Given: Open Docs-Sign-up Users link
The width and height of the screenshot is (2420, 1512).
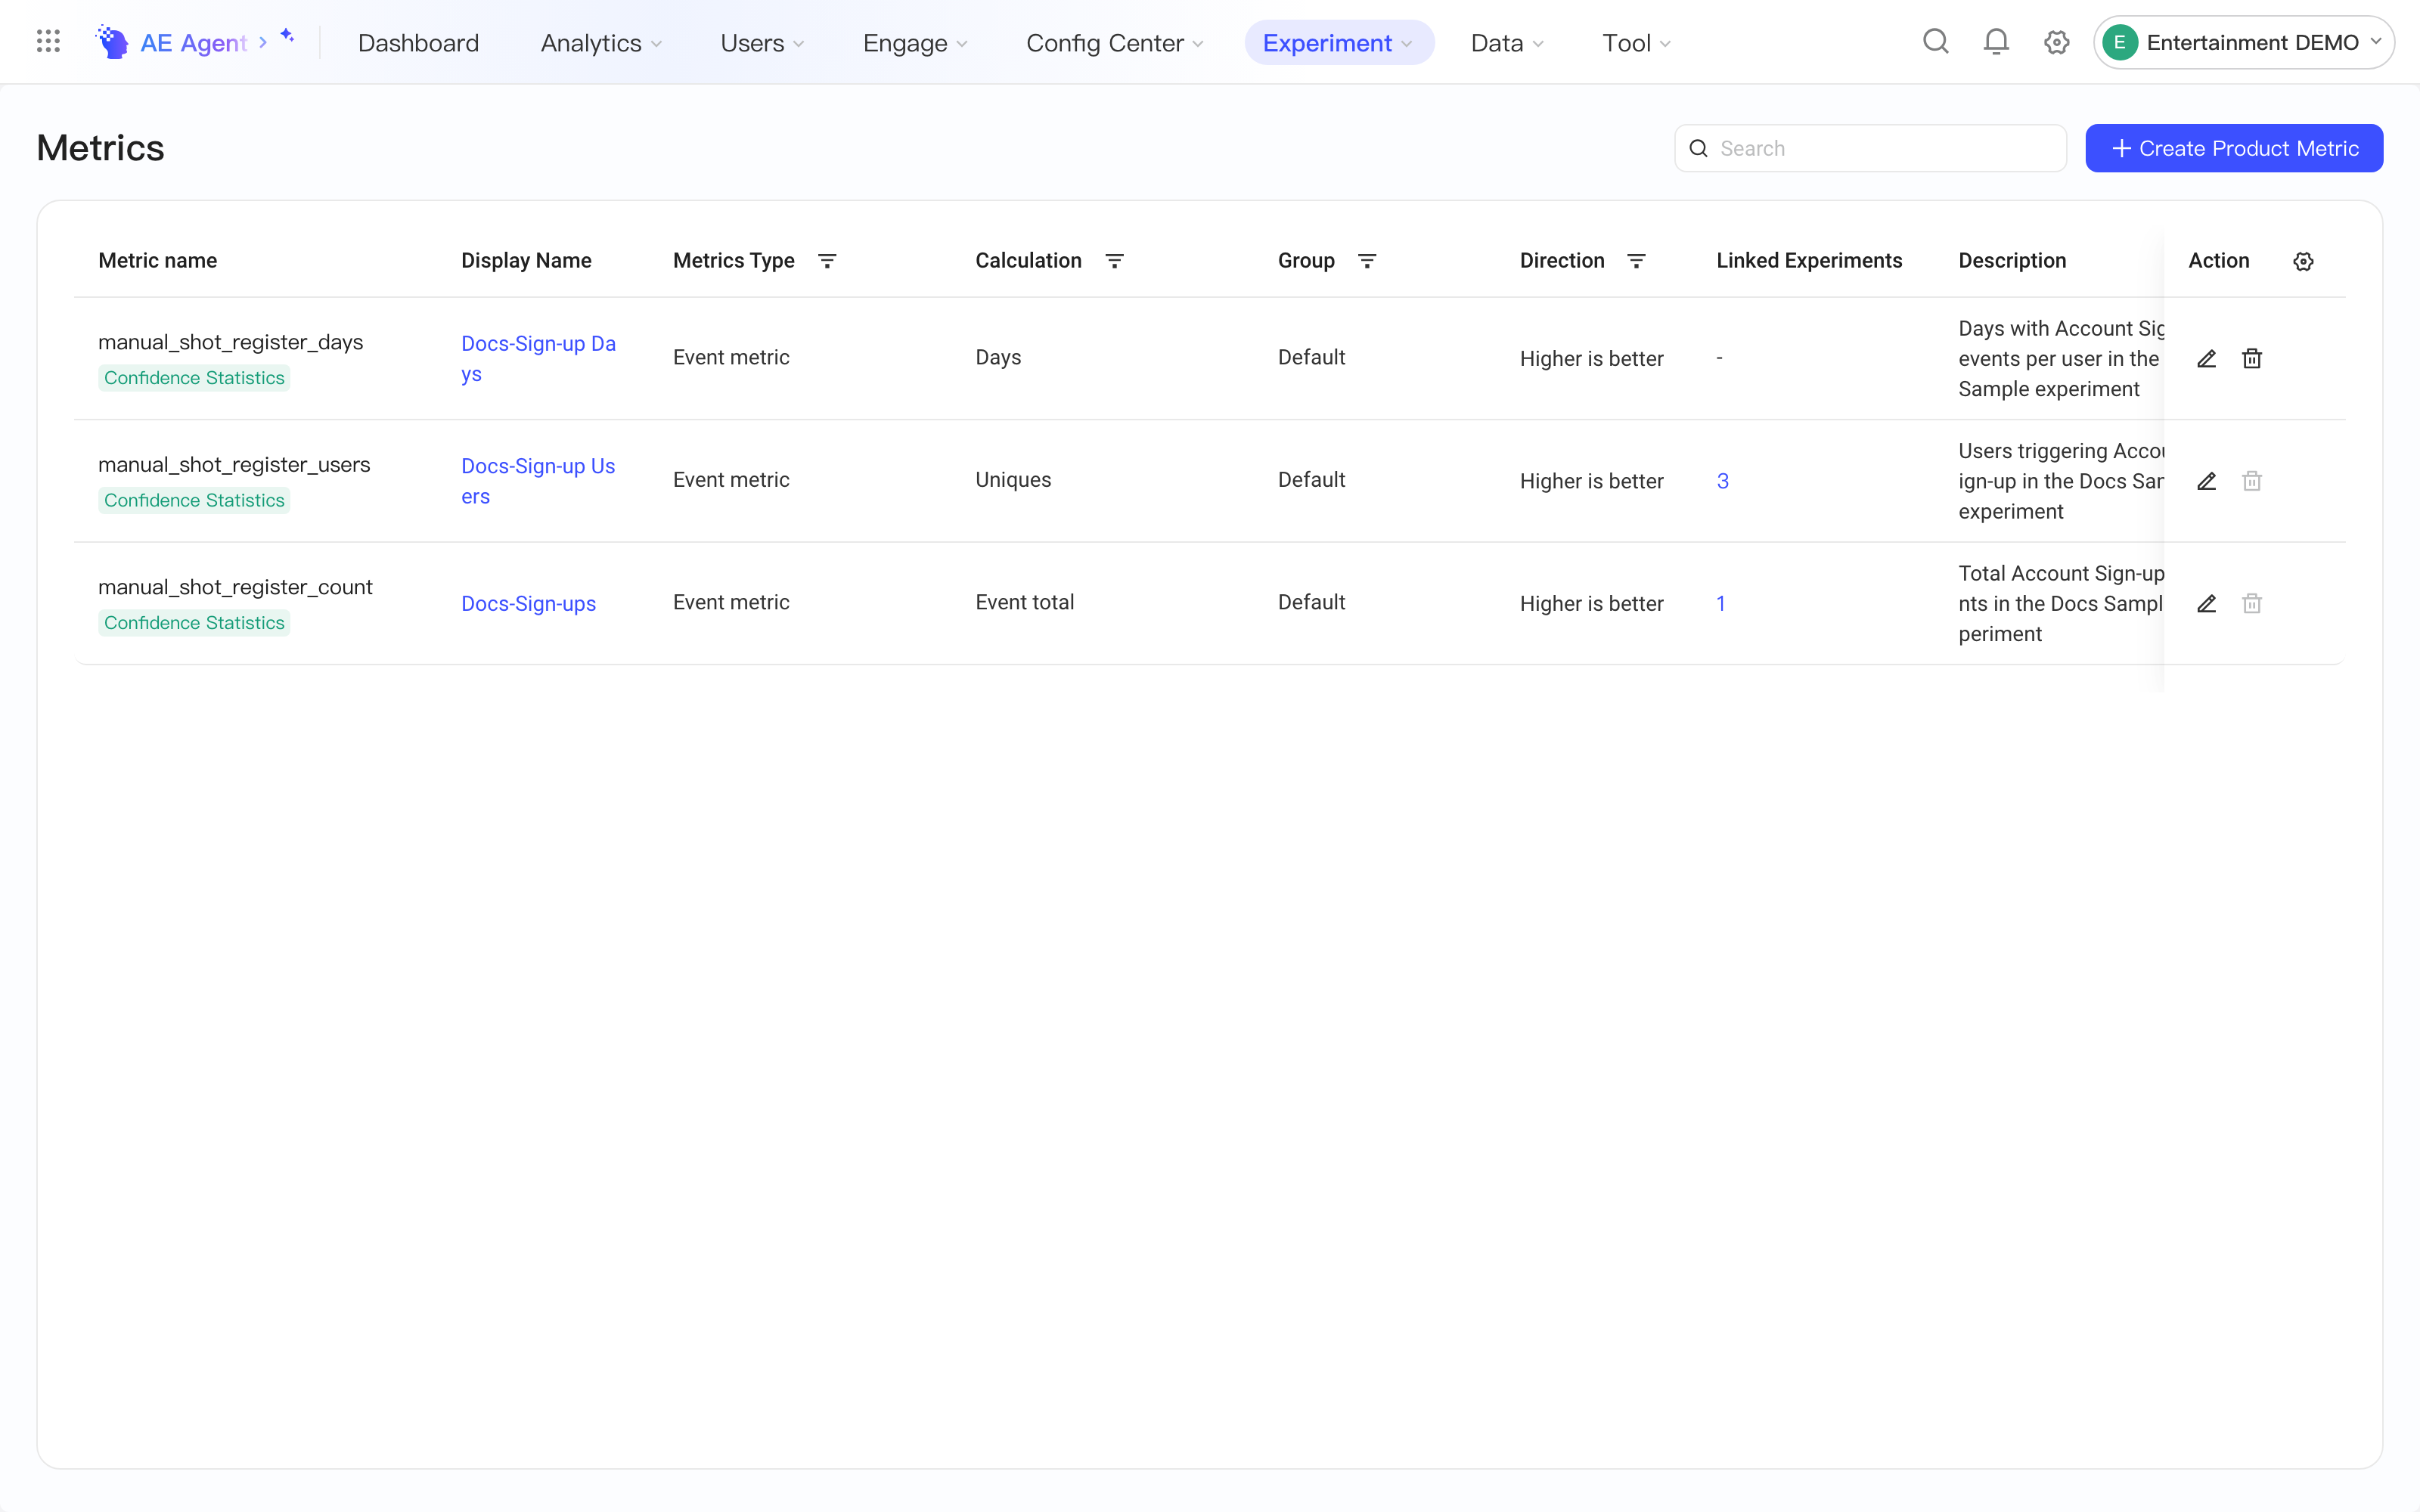Looking at the screenshot, I should [x=538, y=481].
